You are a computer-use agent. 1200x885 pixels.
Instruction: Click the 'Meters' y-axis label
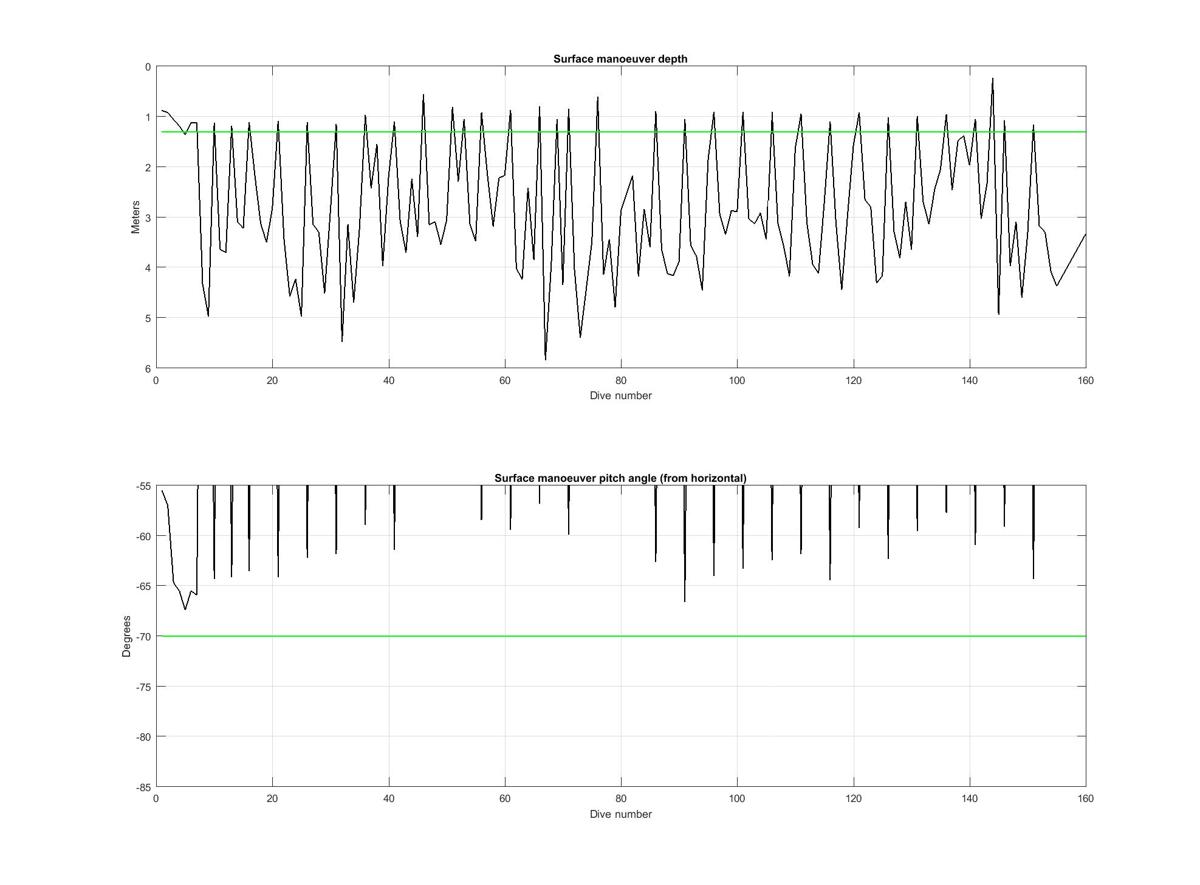pyautogui.click(x=135, y=217)
